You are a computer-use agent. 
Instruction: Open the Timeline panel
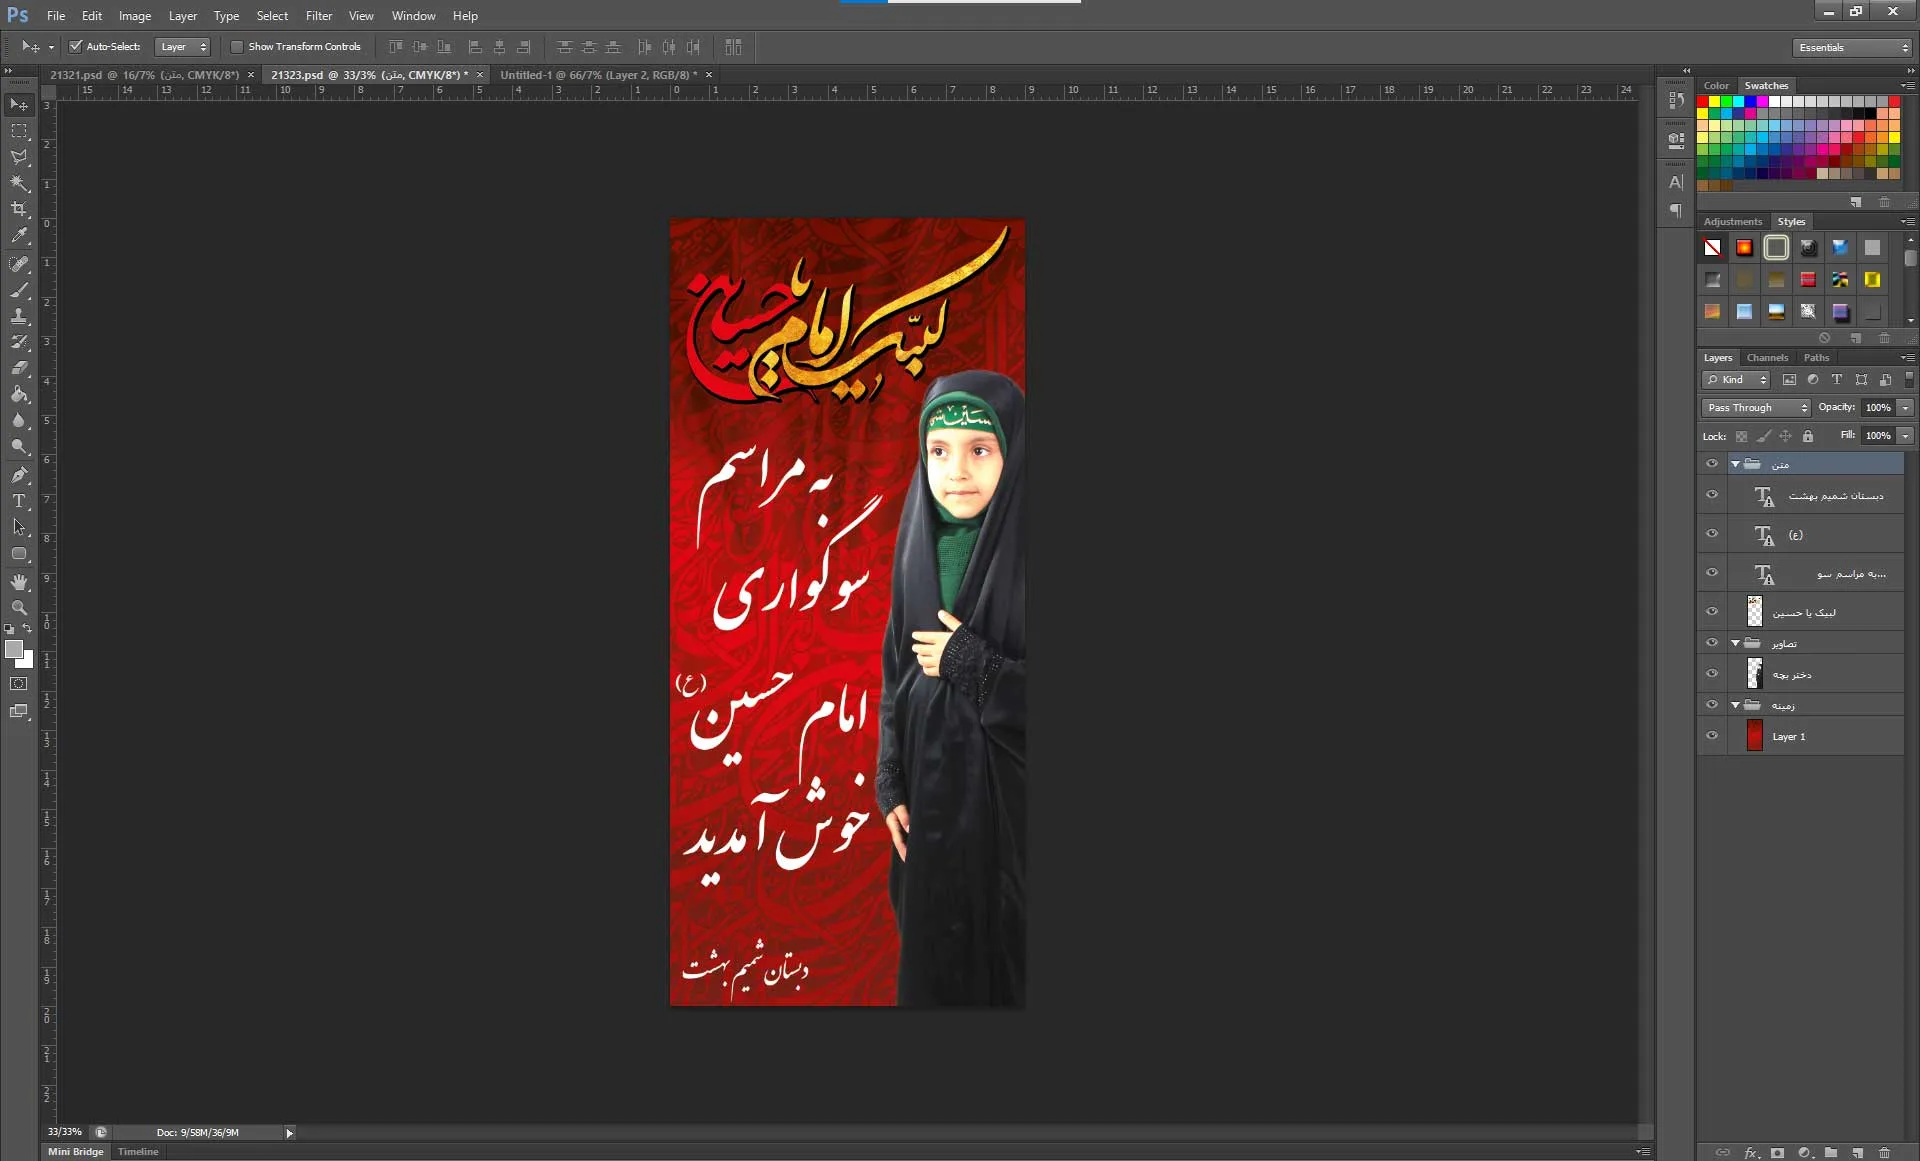click(138, 1152)
